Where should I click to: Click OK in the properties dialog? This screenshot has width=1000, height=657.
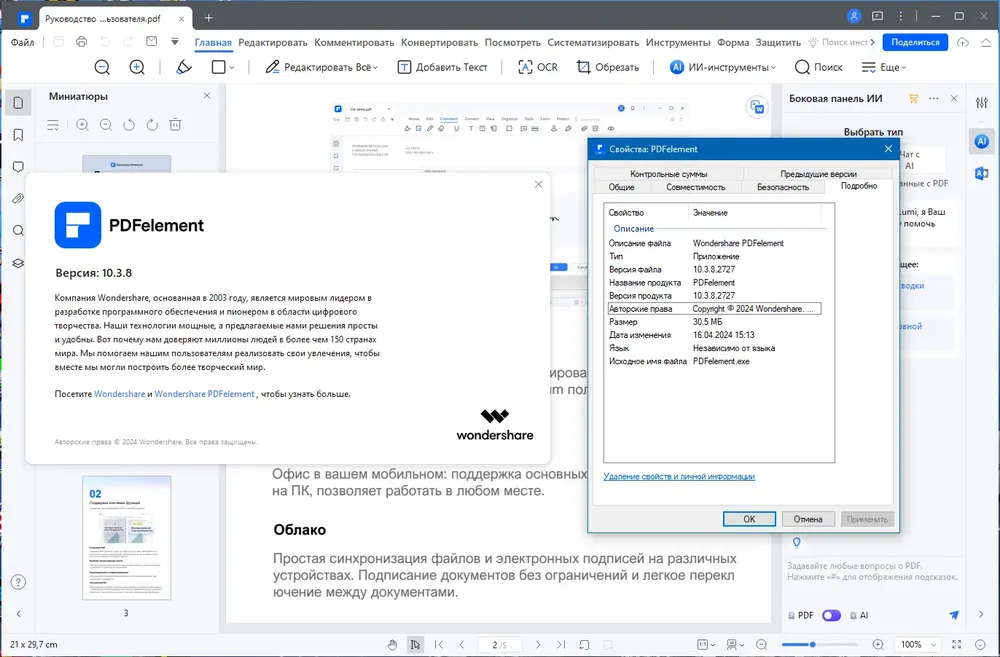click(x=749, y=519)
